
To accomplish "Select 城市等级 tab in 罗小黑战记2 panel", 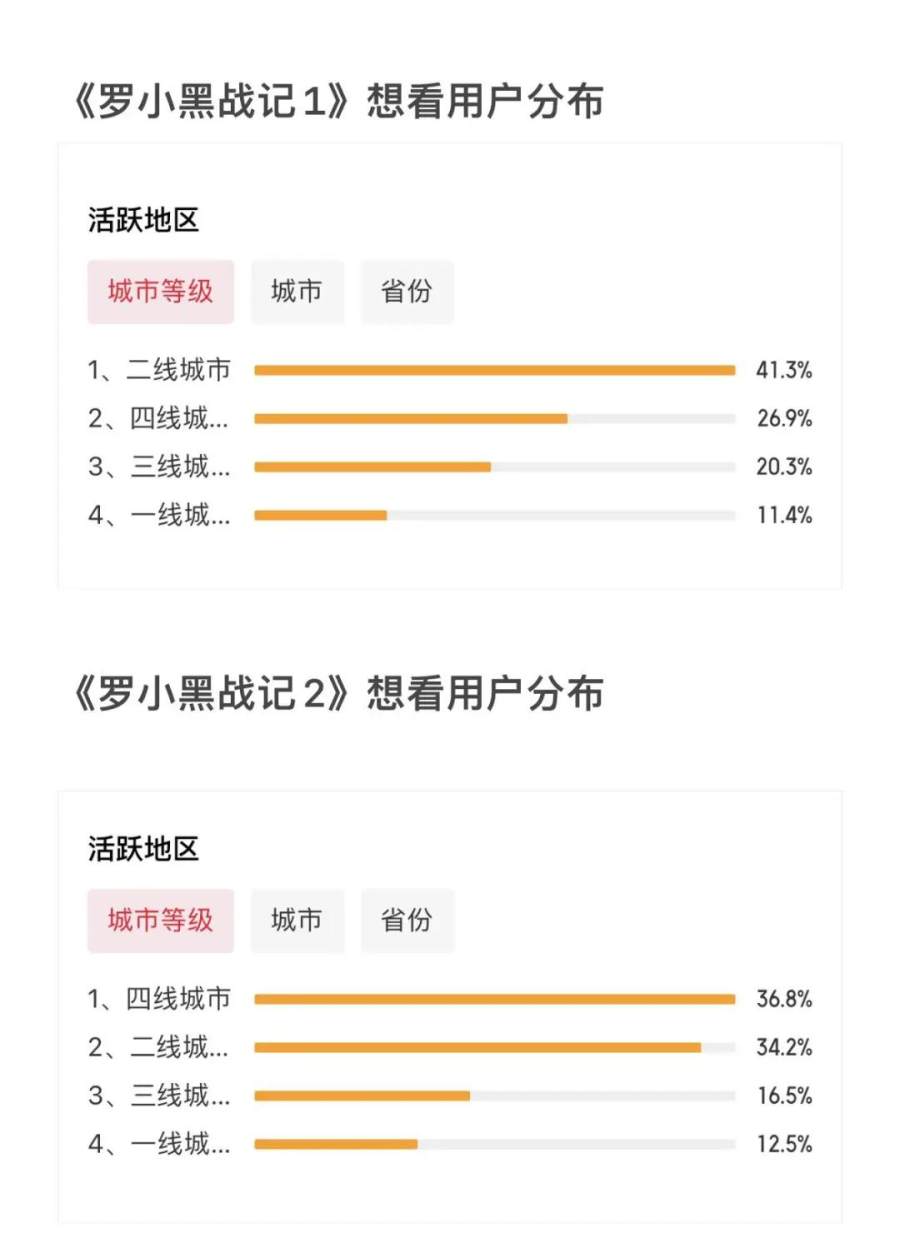I will pos(160,920).
